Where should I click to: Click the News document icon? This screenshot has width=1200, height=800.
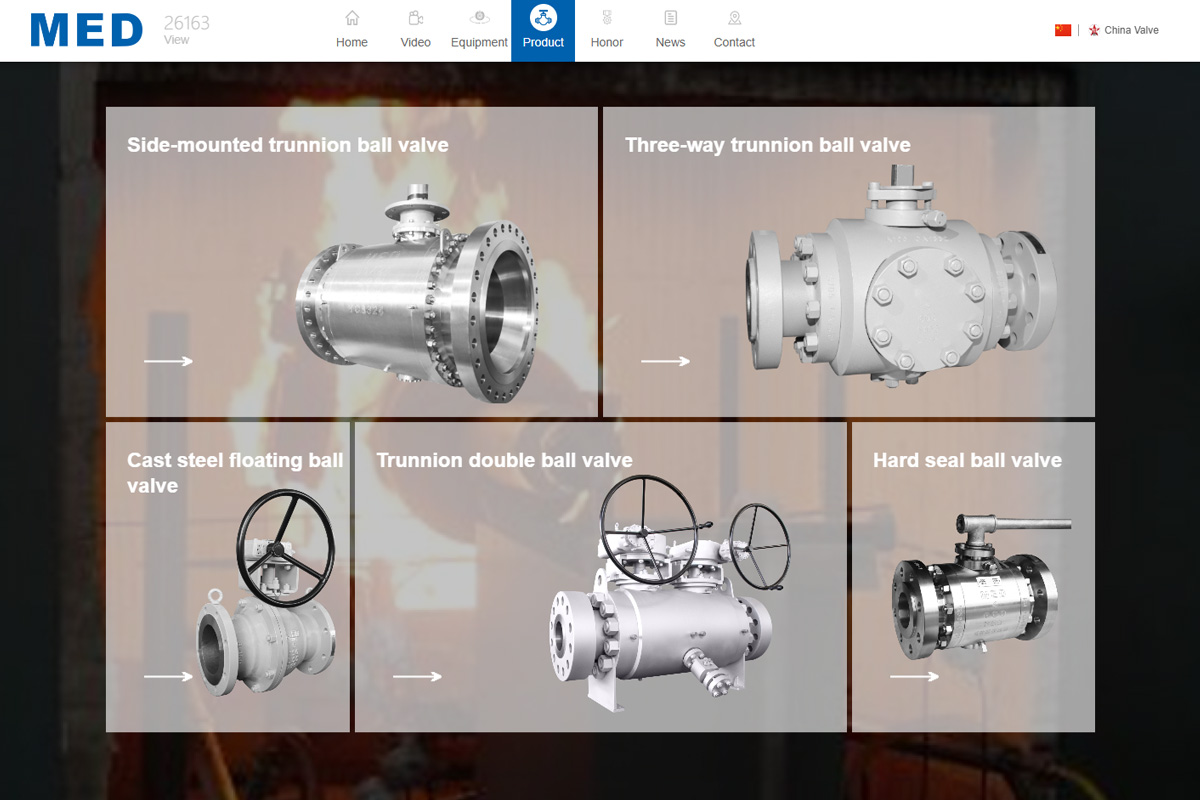coord(671,18)
